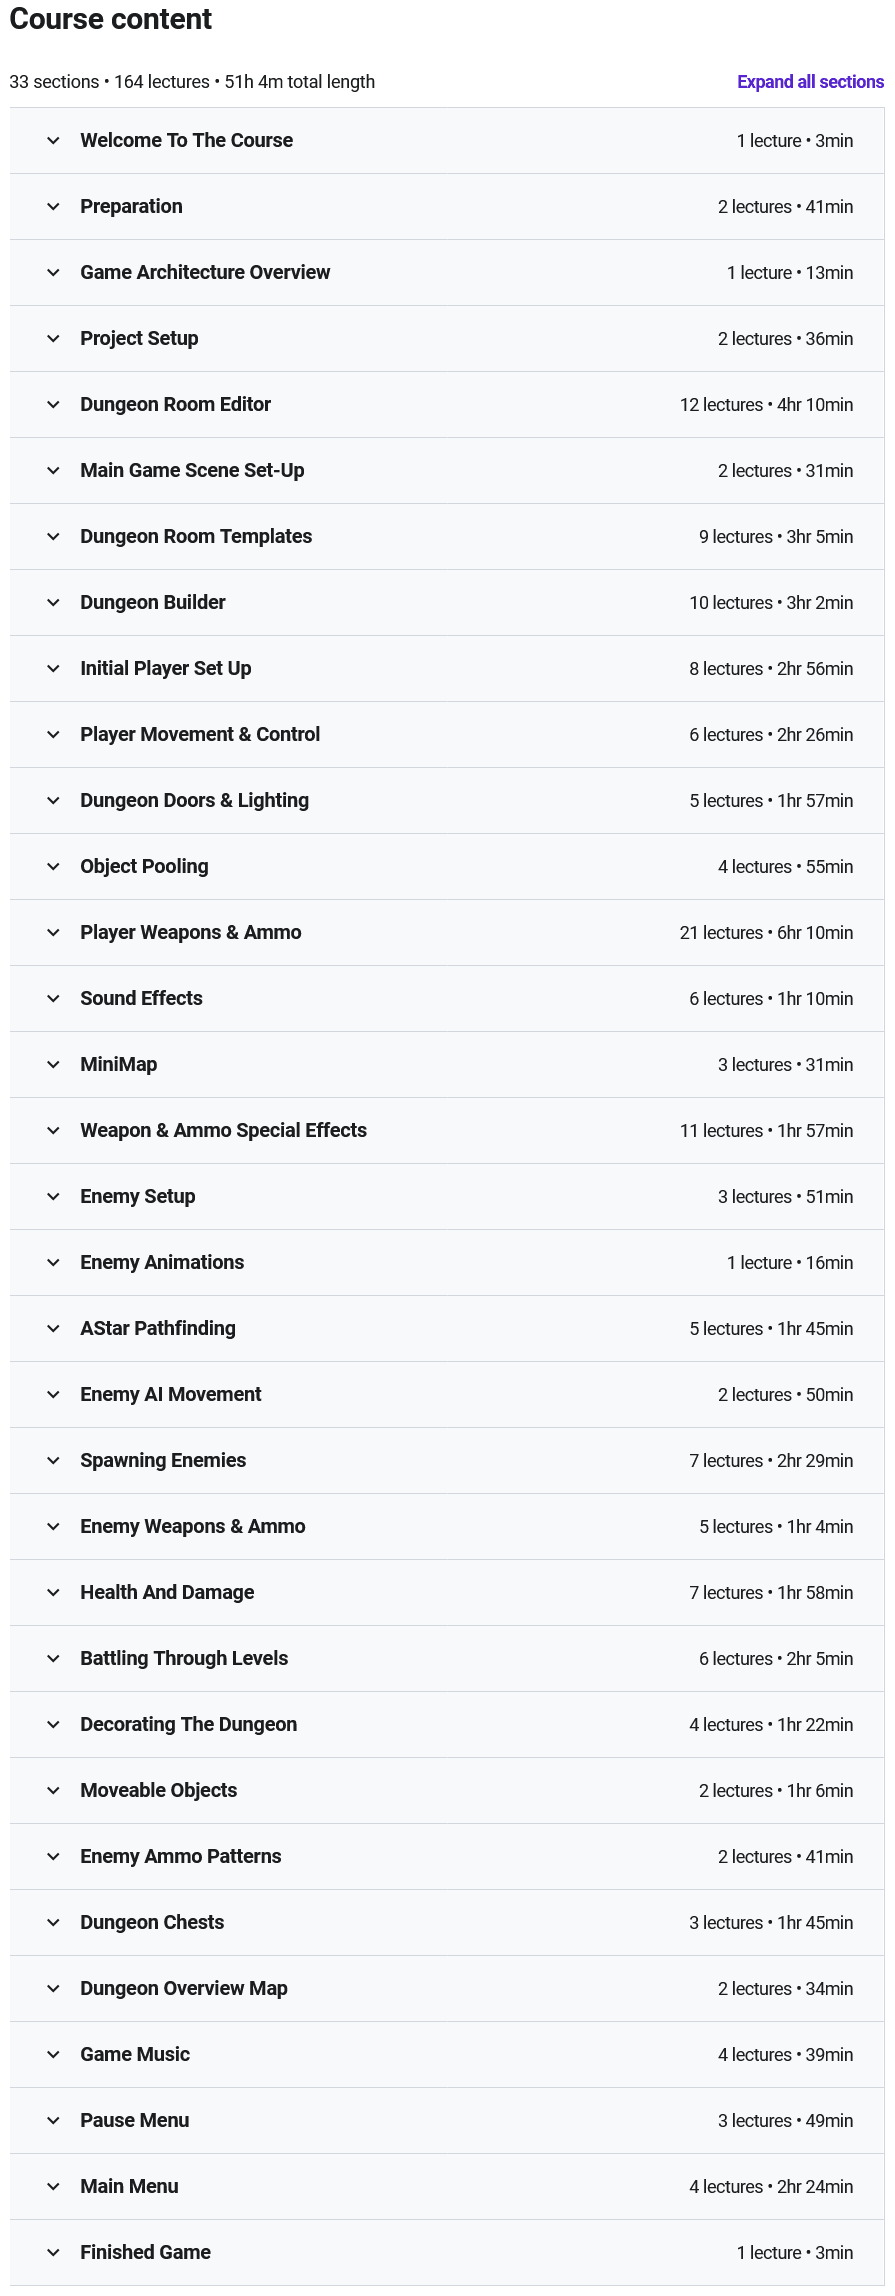
Task: Select the Spawning Enemies section row
Action: (447, 1461)
